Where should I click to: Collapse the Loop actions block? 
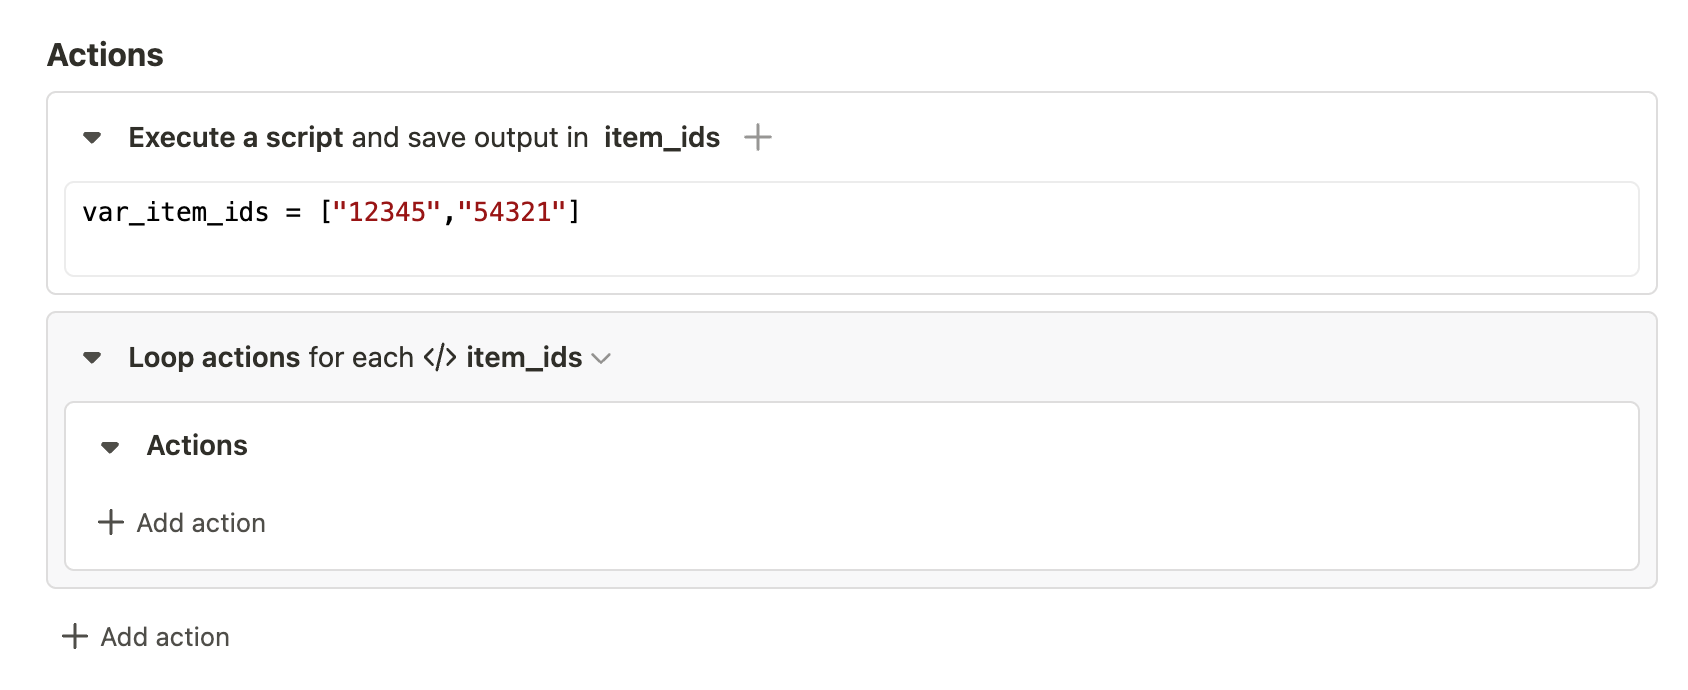[93, 357]
